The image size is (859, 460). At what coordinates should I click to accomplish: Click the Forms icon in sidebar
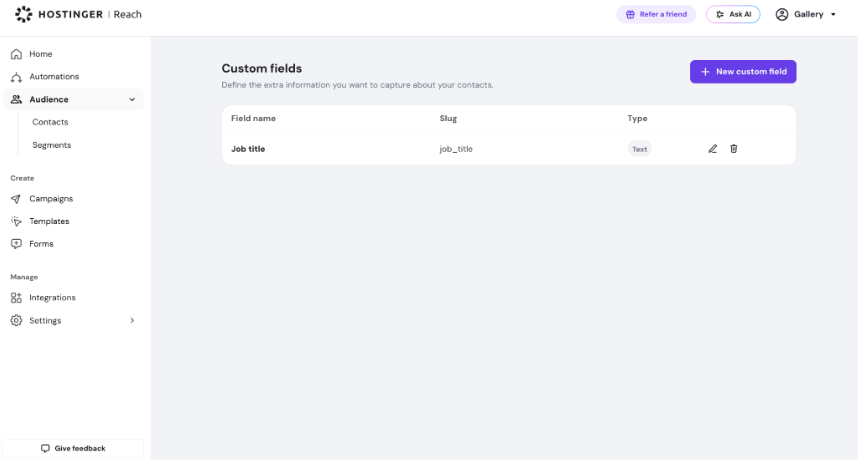[x=16, y=244]
